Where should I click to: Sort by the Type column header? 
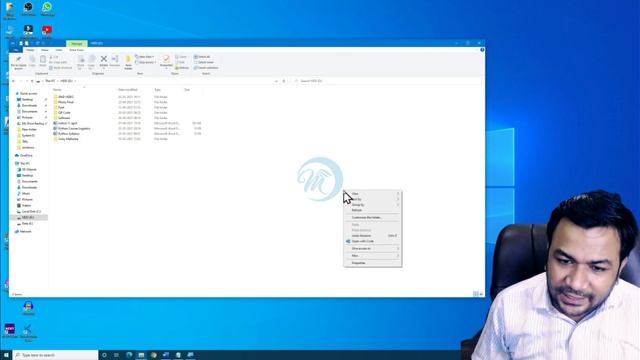[x=157, y=89]
